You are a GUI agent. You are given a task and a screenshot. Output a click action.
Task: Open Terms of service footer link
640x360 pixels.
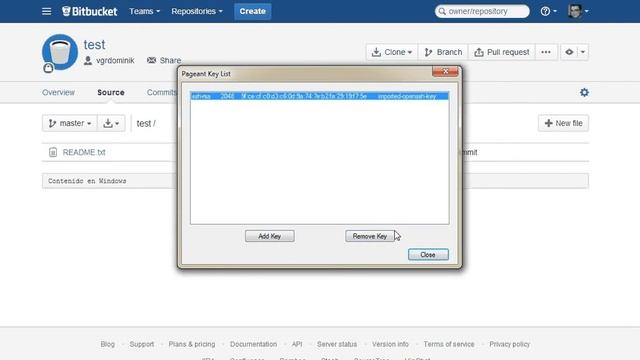coord(449,344)
